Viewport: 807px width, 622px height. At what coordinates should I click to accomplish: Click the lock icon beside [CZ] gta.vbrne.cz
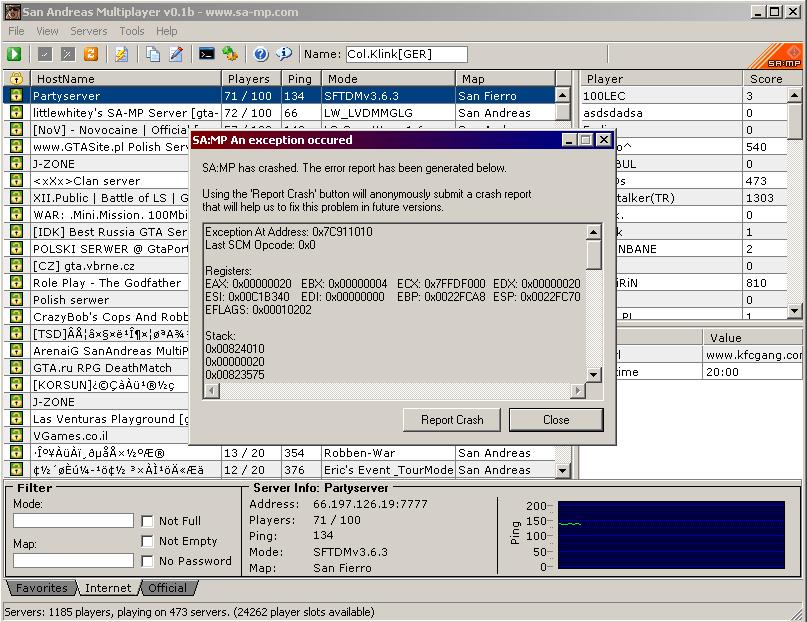point(16,265)
